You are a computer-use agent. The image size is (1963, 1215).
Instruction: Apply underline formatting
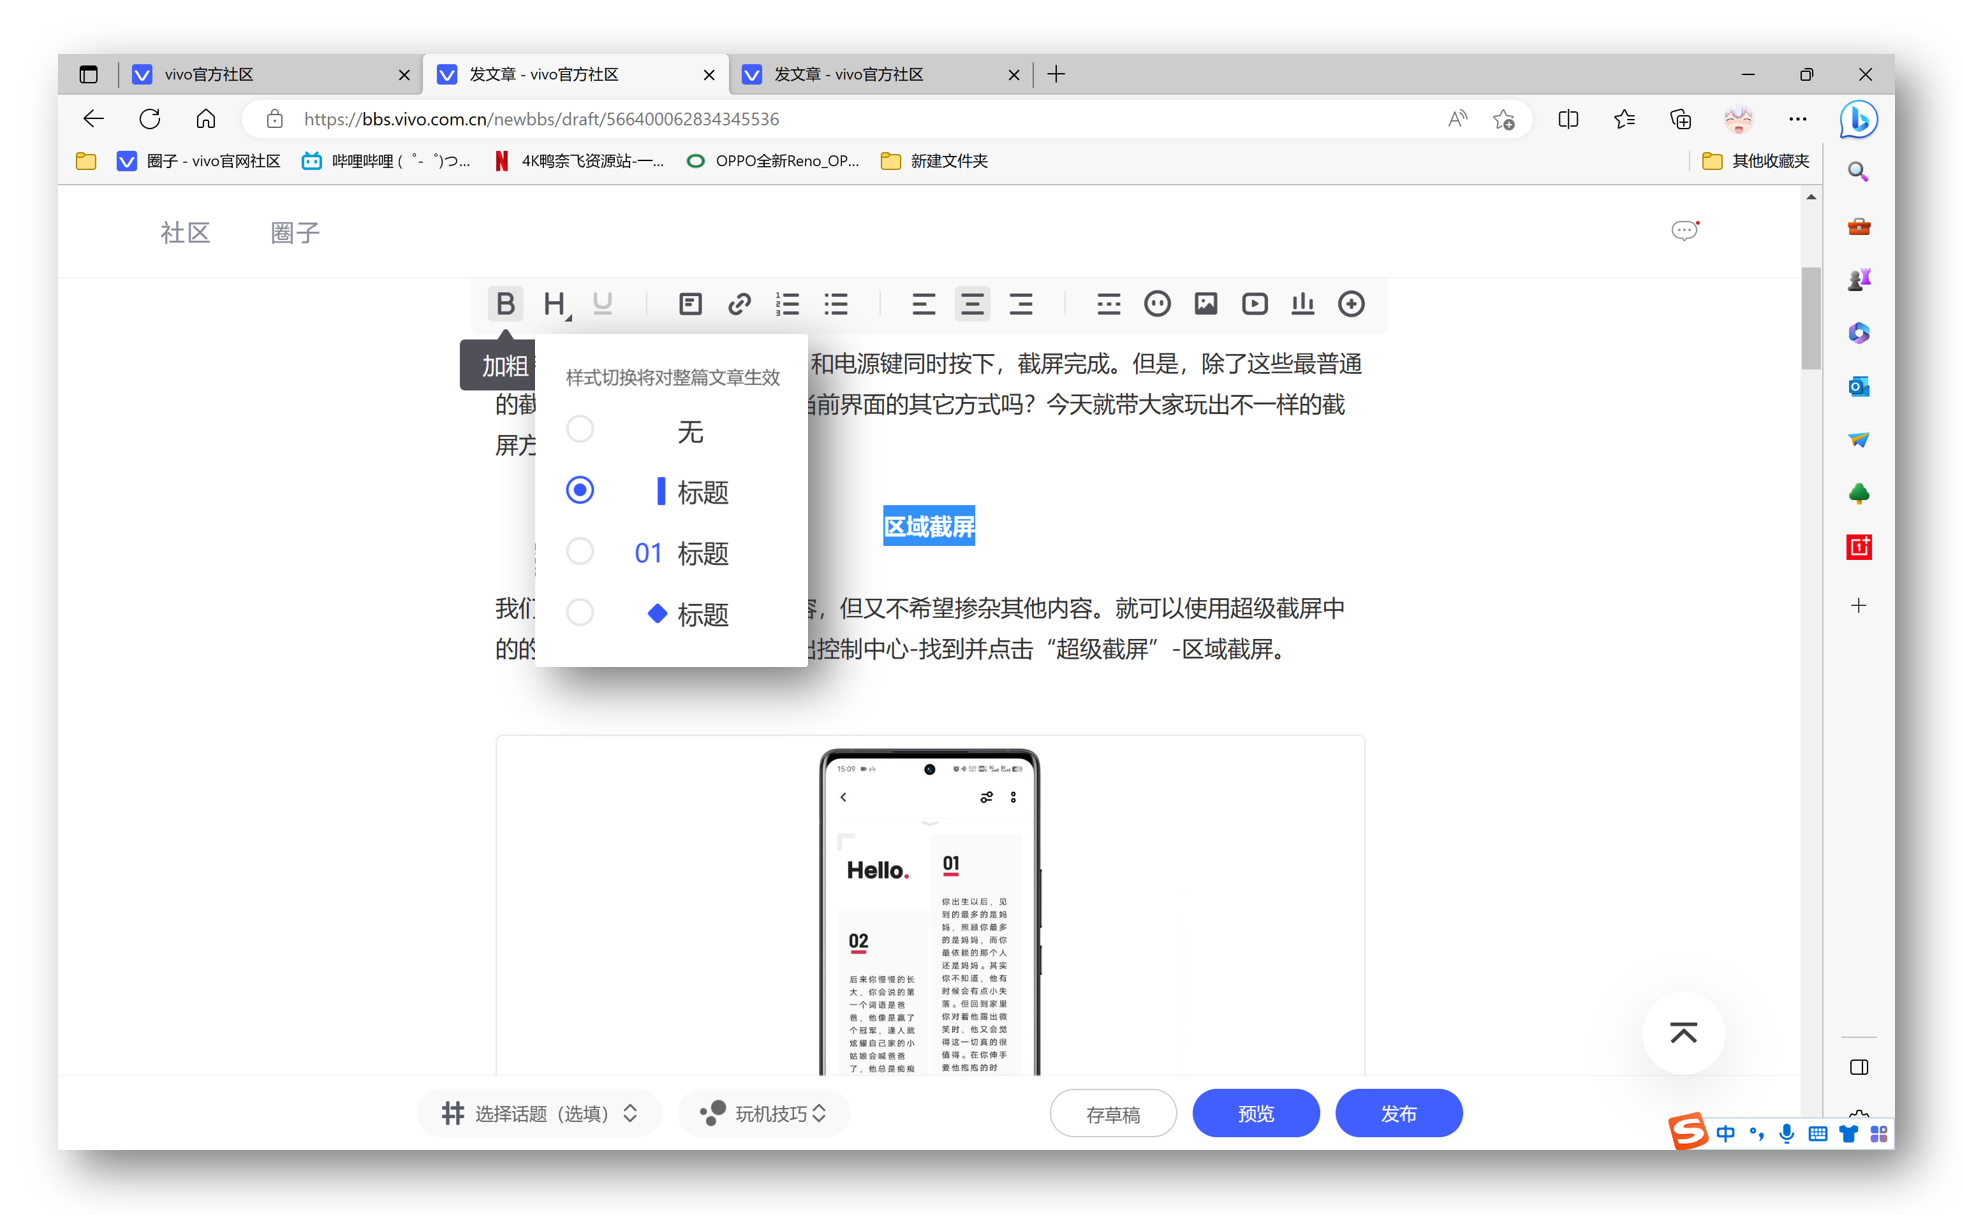pyautogui.click(x=602, y=303)
